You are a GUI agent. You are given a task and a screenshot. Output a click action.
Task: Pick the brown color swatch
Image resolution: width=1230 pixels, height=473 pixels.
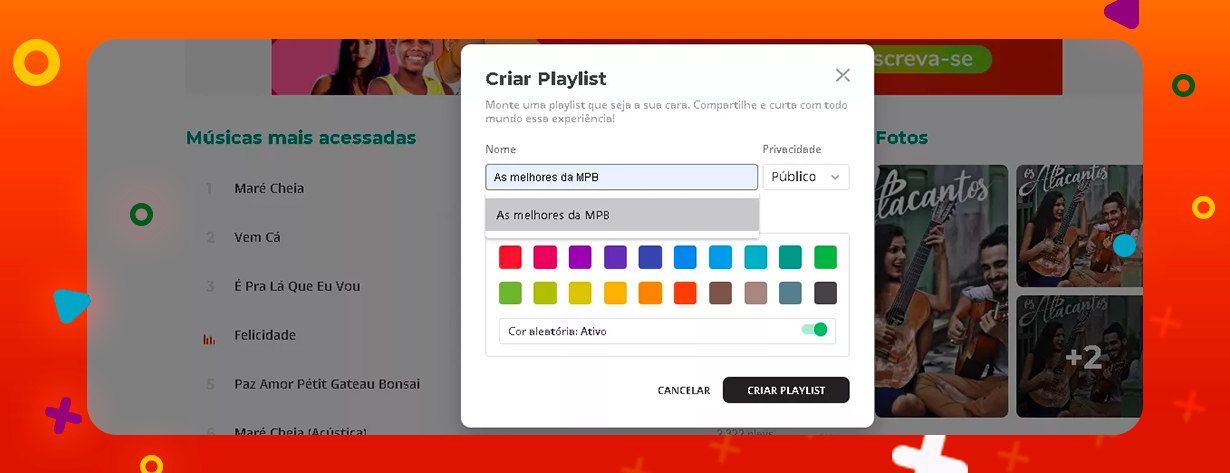tap(720, 293)
